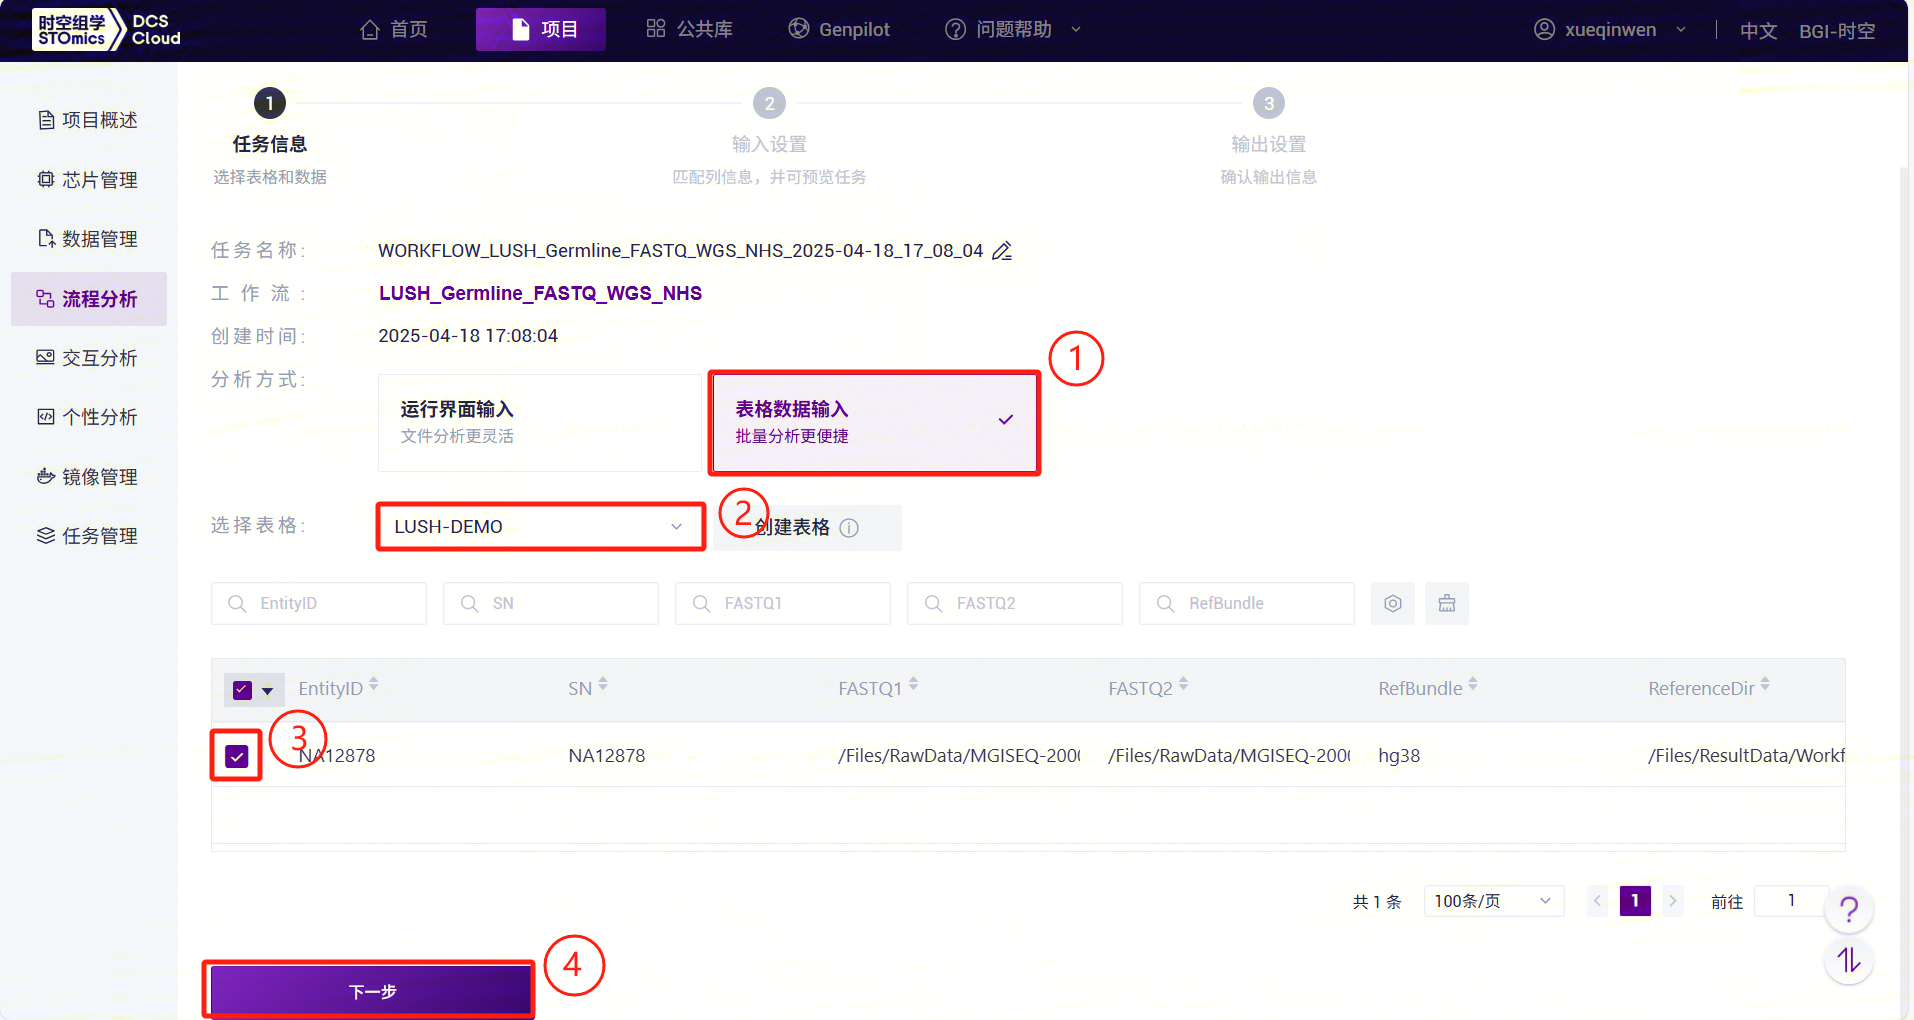Go to previous page arrow
The image size is (1914, 1020).
(x=1598, y=901)
